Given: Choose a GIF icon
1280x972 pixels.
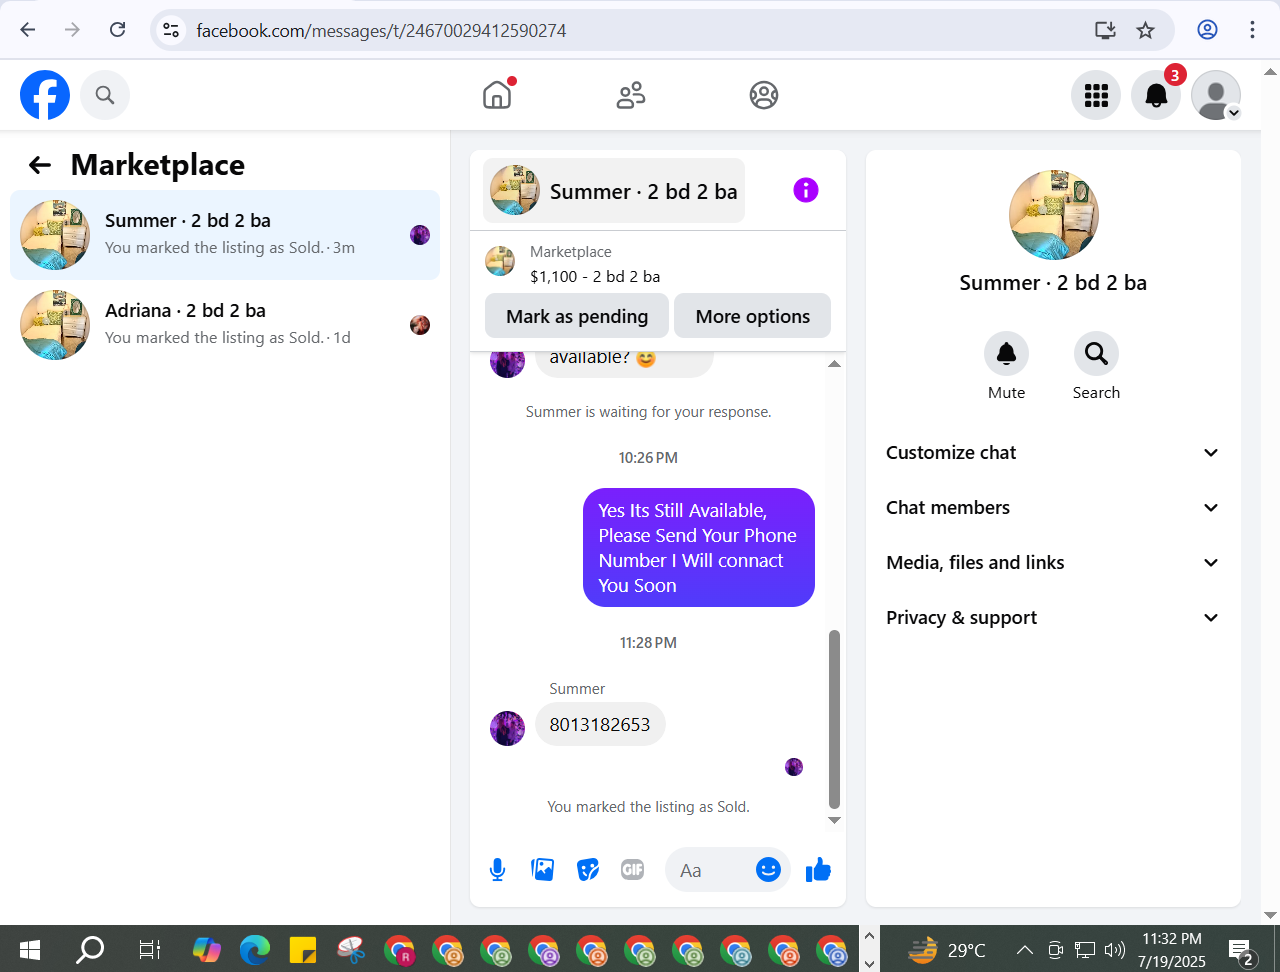Looking at the screenshot, I should click(633, 870).
